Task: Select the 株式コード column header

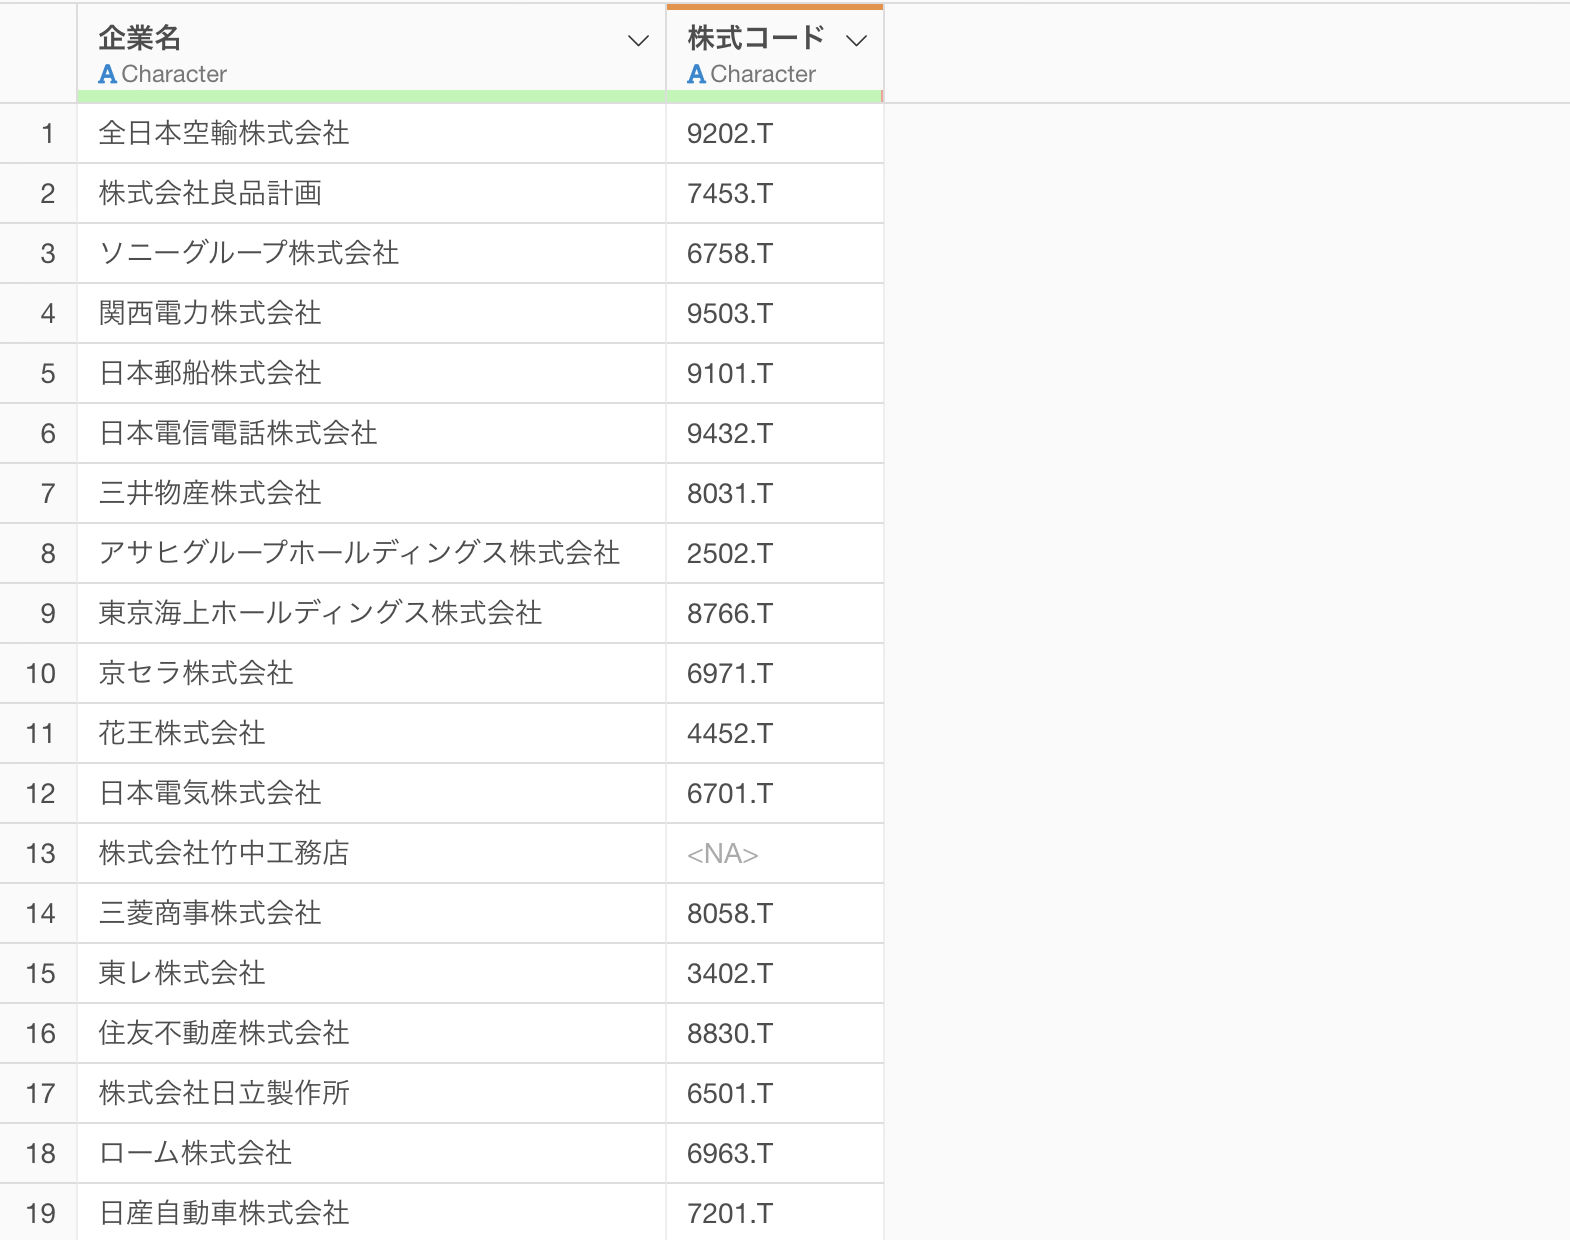Action: 755,39
